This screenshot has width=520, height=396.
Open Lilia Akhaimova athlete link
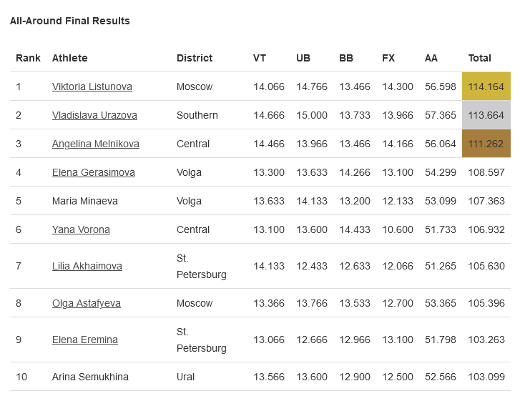[87, 266]
